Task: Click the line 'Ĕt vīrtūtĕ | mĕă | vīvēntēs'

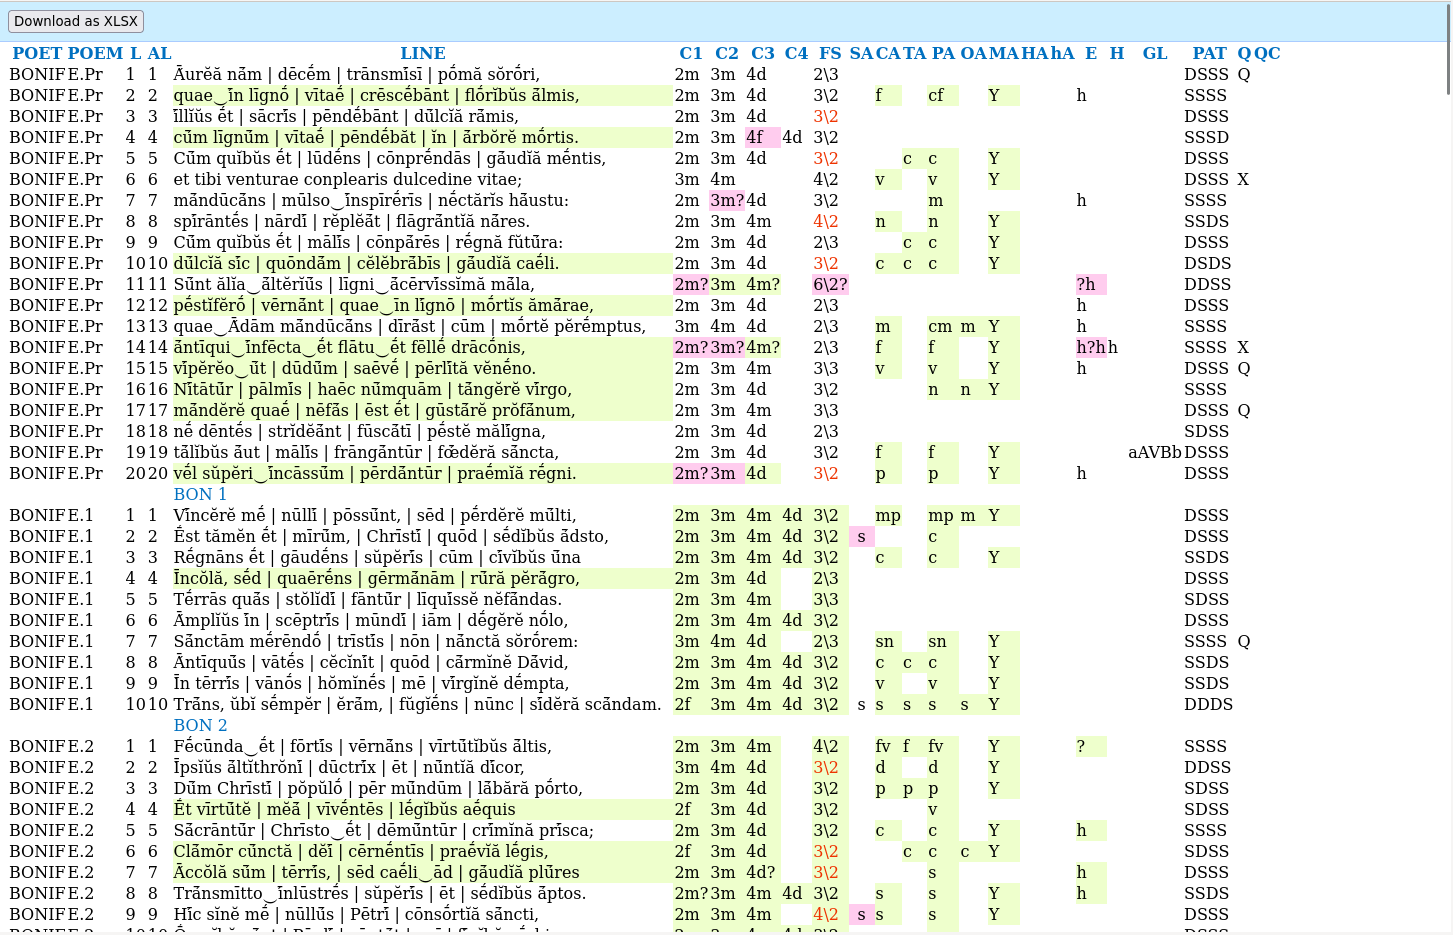Action: point(422,809)
